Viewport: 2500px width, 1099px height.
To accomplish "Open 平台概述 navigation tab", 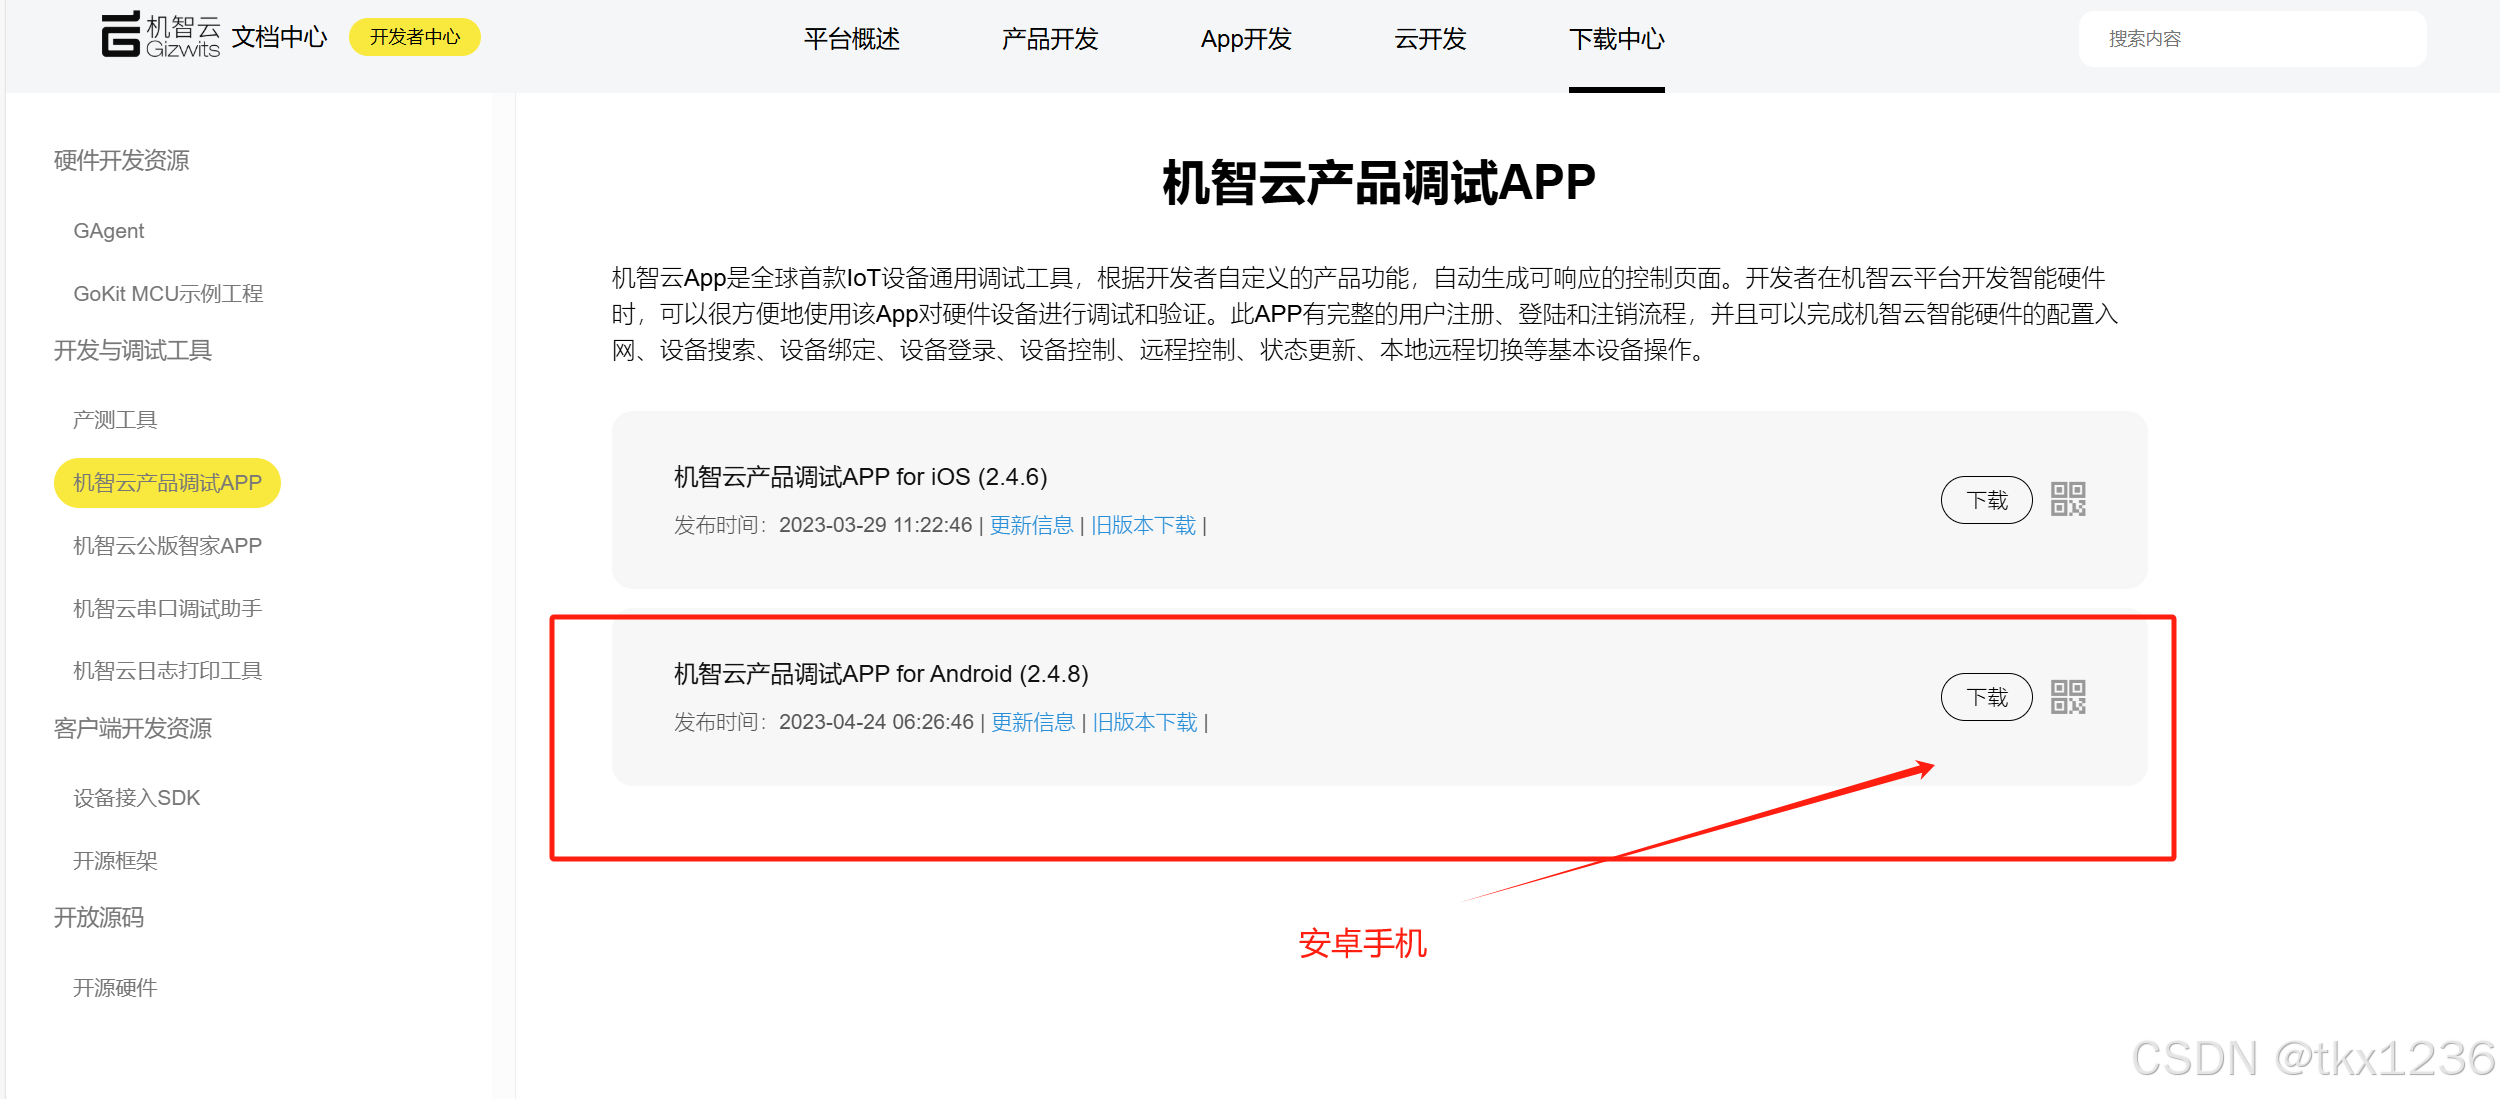I will tap(851, 39).
